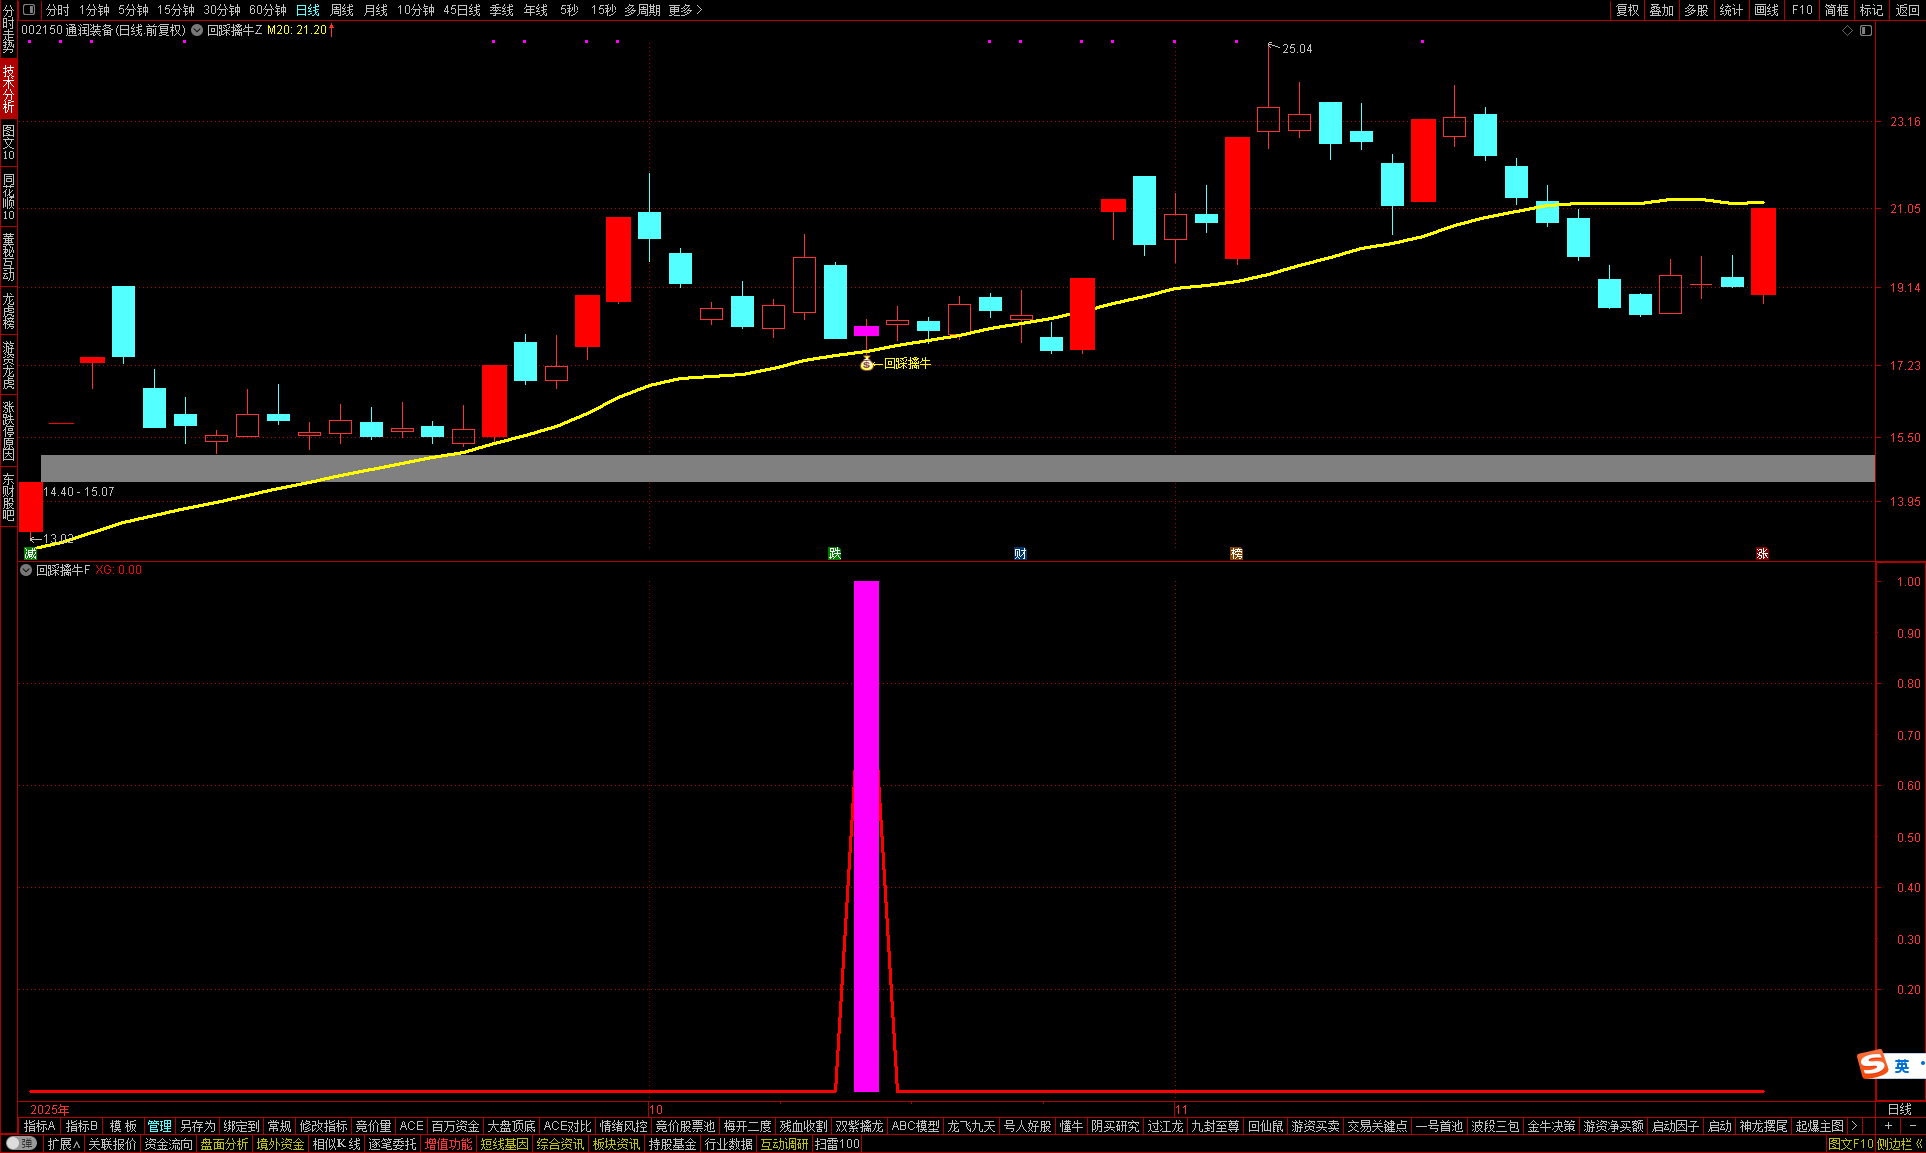Click the diamond icon at chart top-right

(x=1847, y=30)
